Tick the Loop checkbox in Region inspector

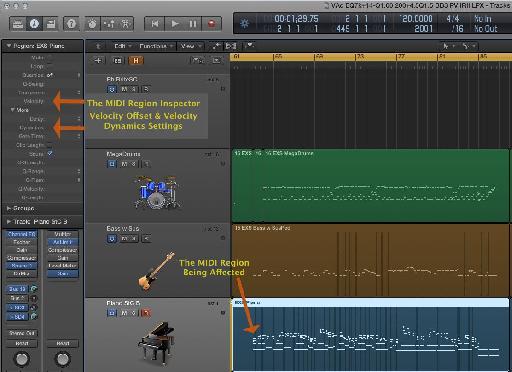coord(50,66)
